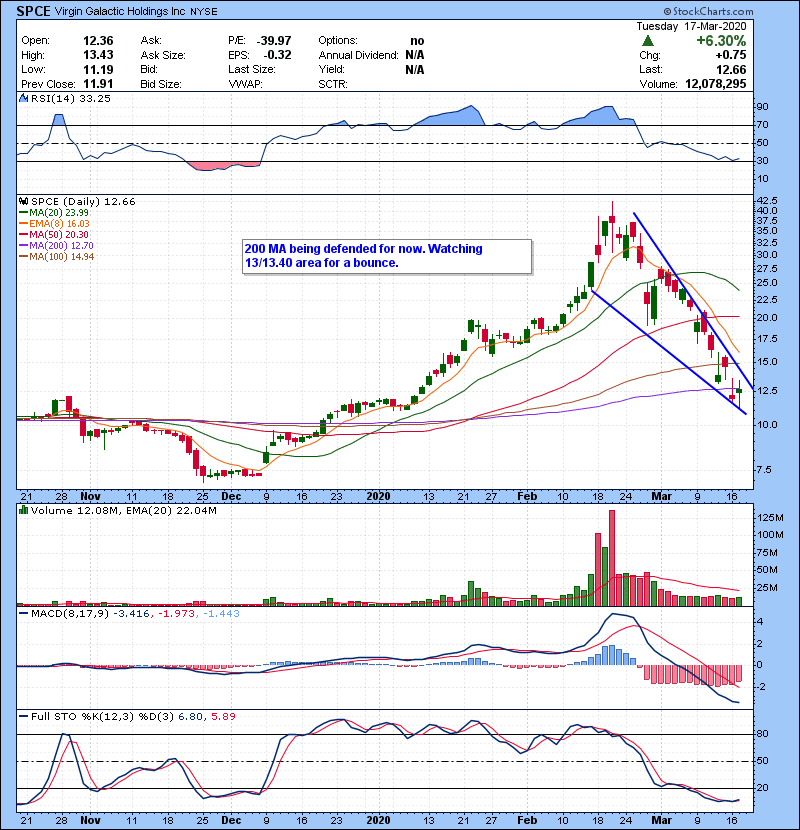The width and height of the screenshot is (800, 830).
Task: Click the Feb label on the price chart date axis
Action: 527,497
